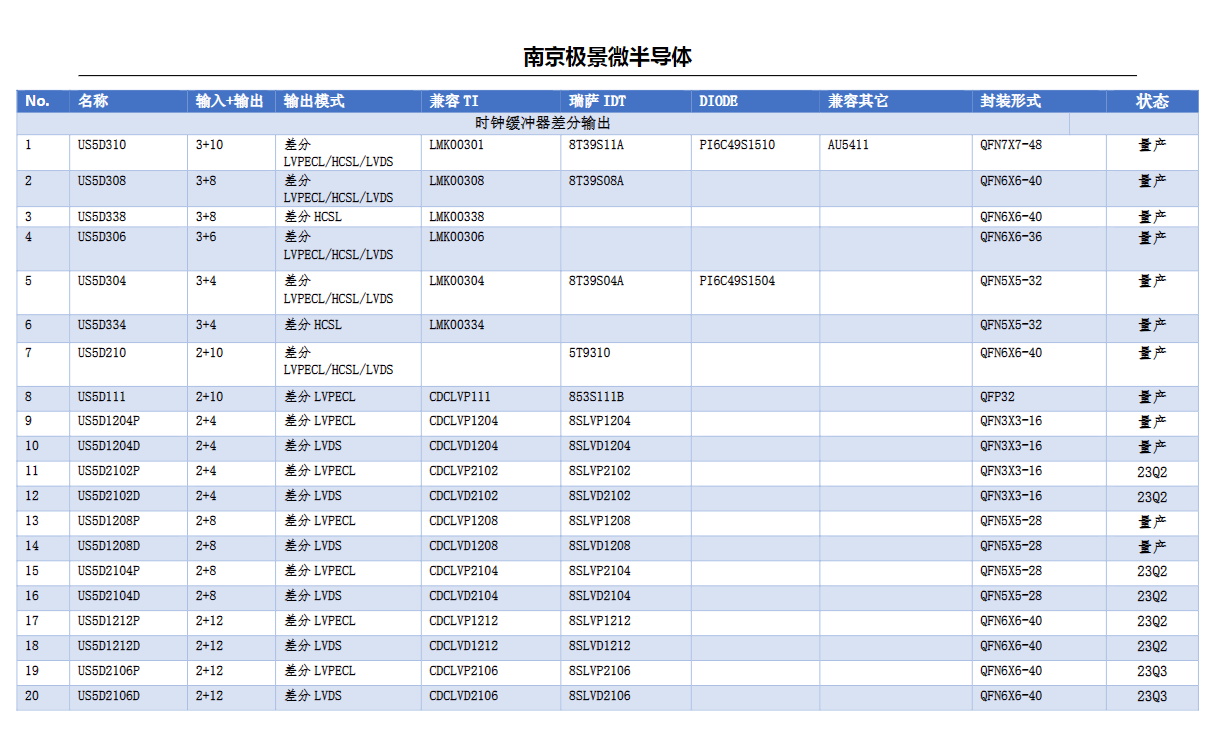Select part name US5D1212D
This screenshot has height=733, width=1212.
(109, 646)
